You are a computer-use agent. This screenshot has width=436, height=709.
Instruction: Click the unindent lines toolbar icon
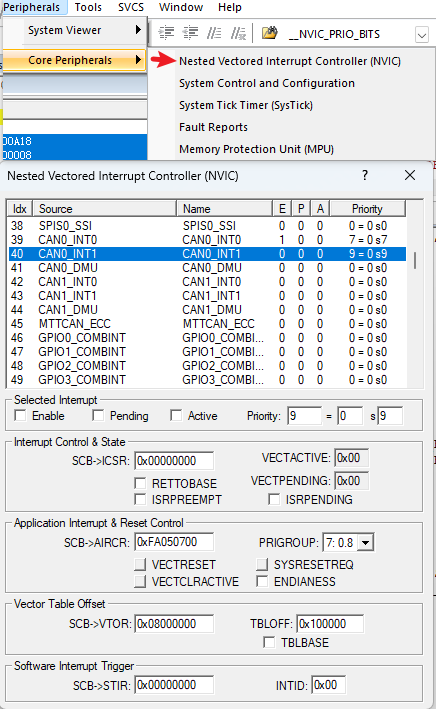(190, 33)
